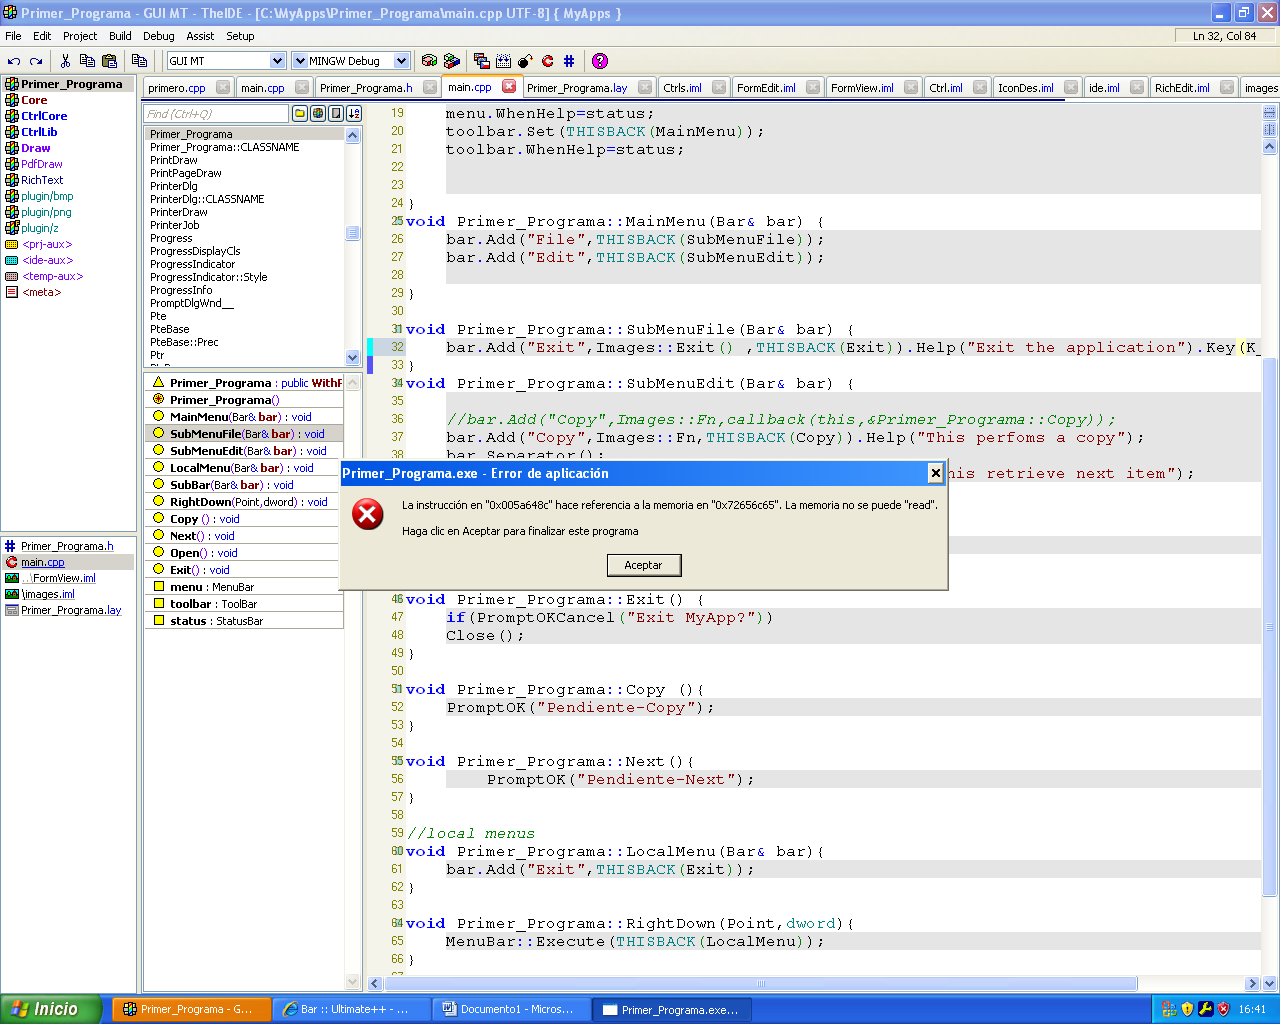Viewport: 1280px width, 1024px height.
Task: Select the CtrlCore package in list
Action: point(44,116)
